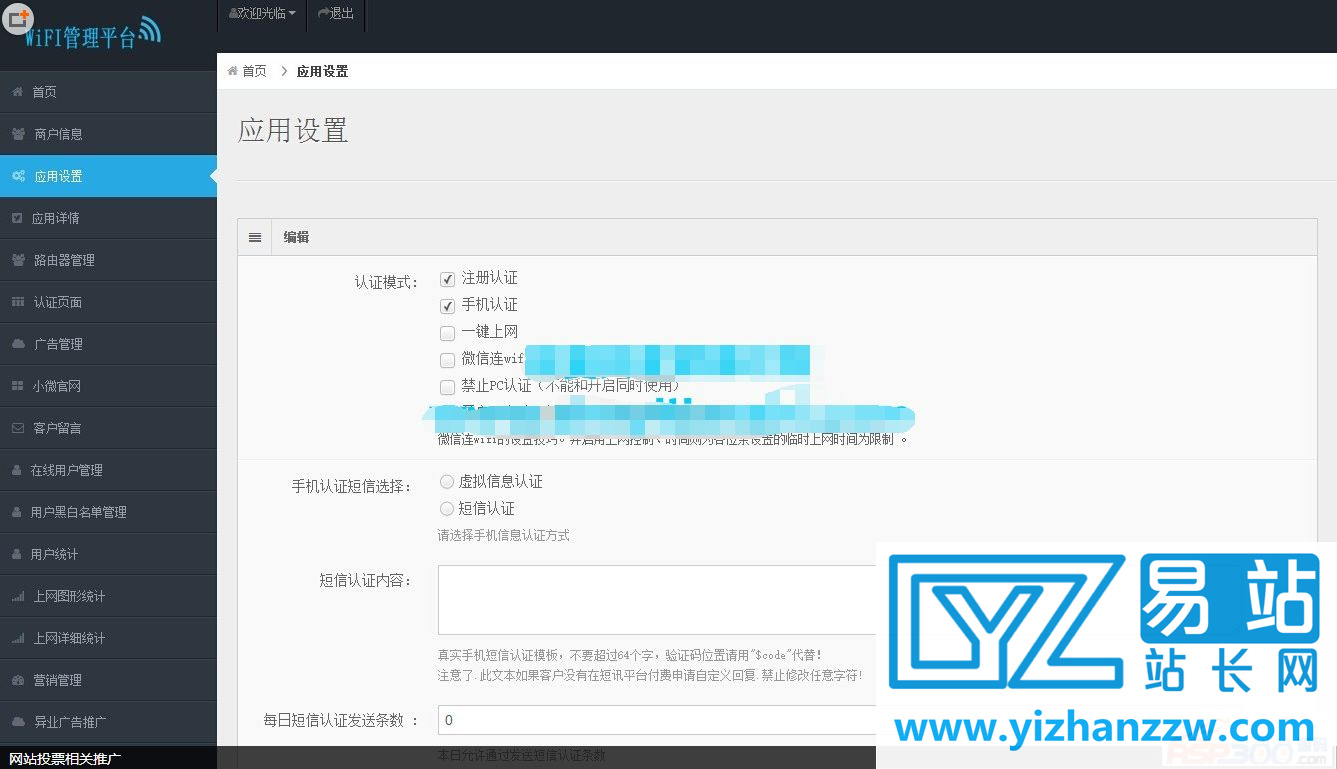
Task: Click the 编辑 panel title
Action: coord(296,237)
